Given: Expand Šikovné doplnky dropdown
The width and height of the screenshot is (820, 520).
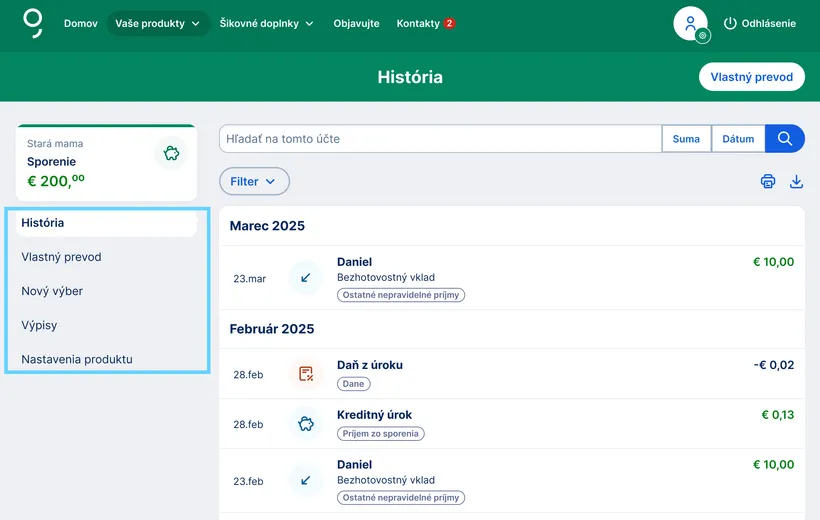Looking at the screenshot, I should click(266, 23).
